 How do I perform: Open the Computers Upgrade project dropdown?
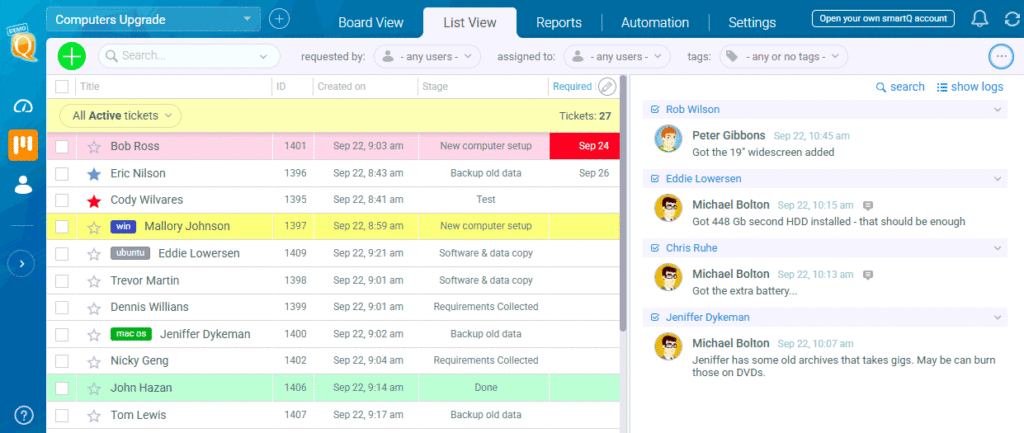point(153,19)
